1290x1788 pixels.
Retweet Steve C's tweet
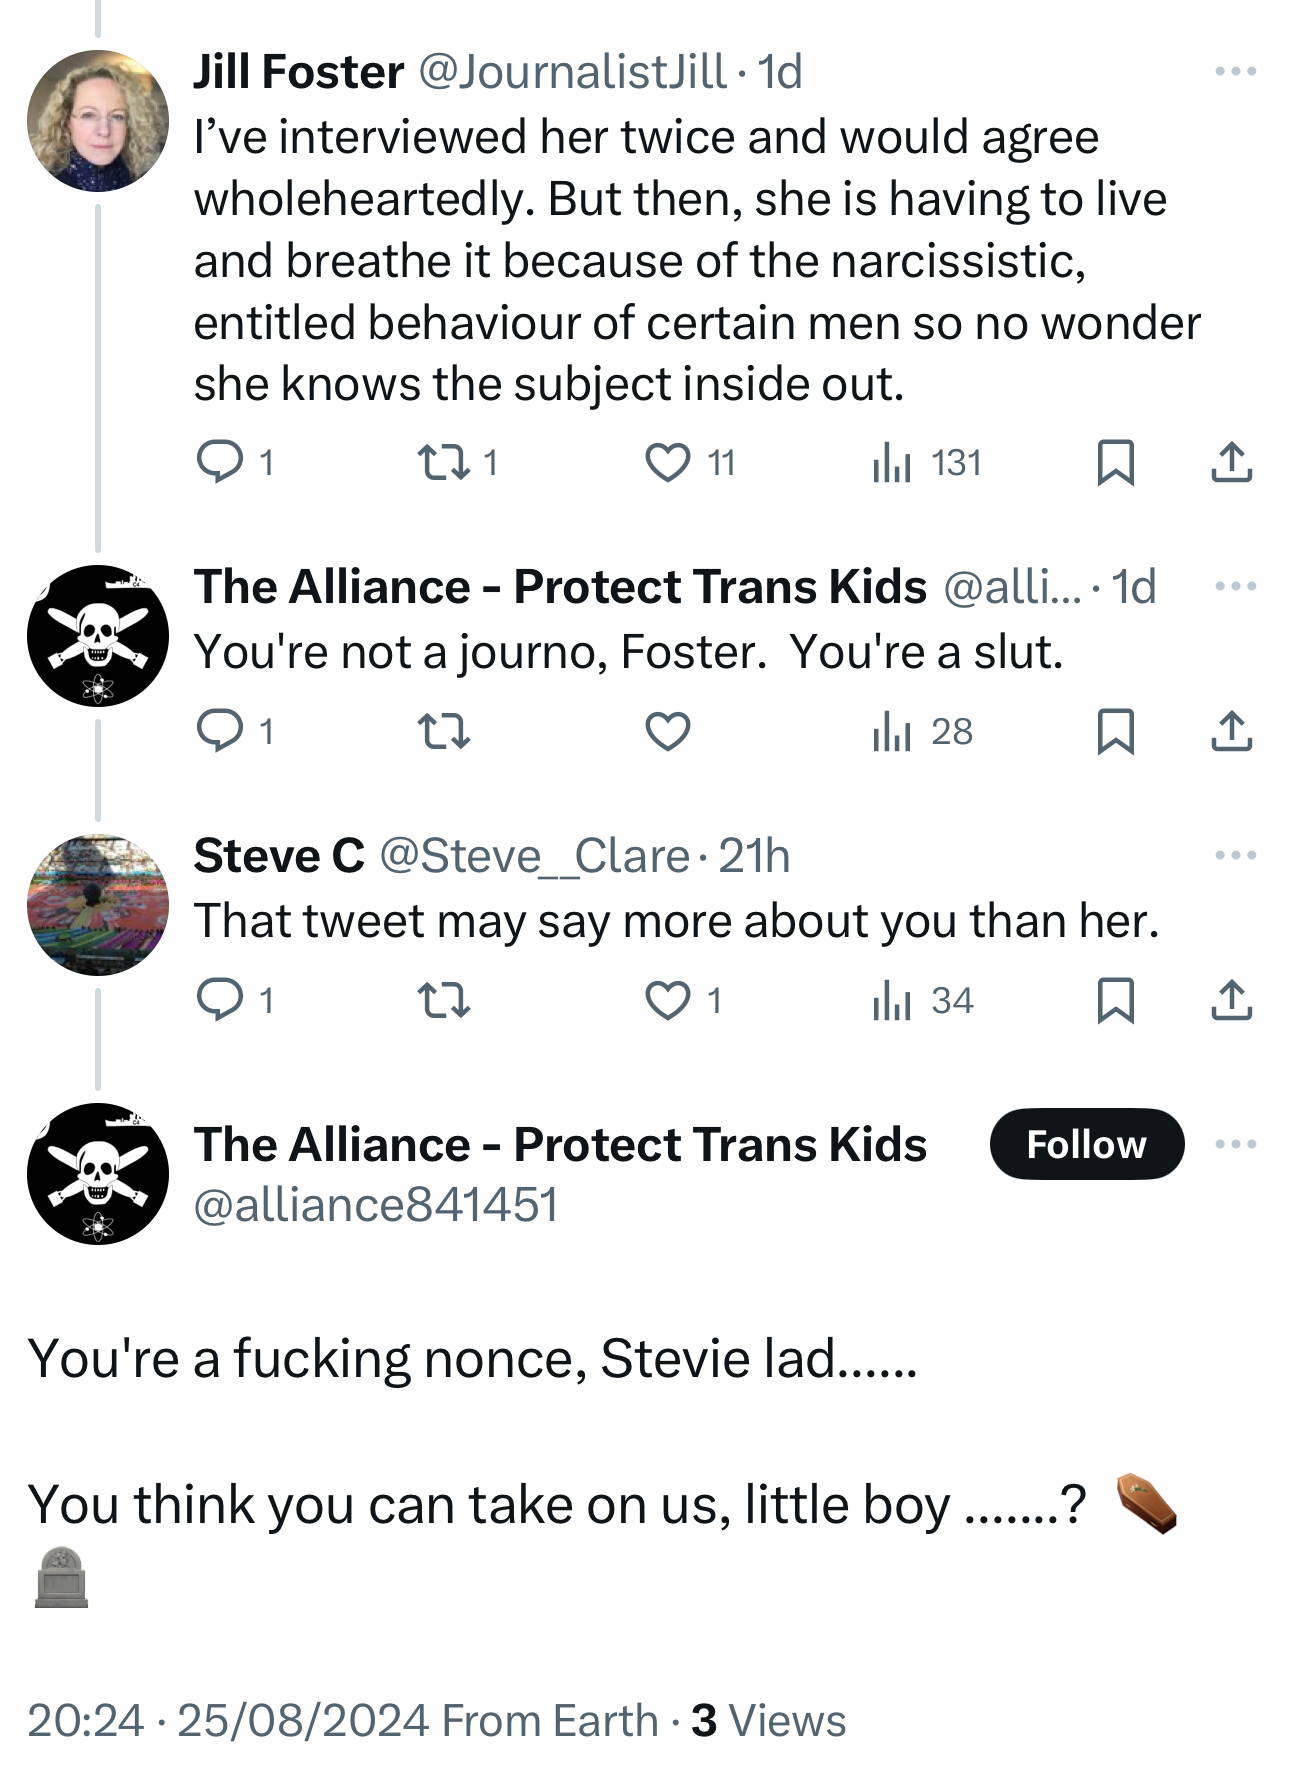click(442, 1001)
